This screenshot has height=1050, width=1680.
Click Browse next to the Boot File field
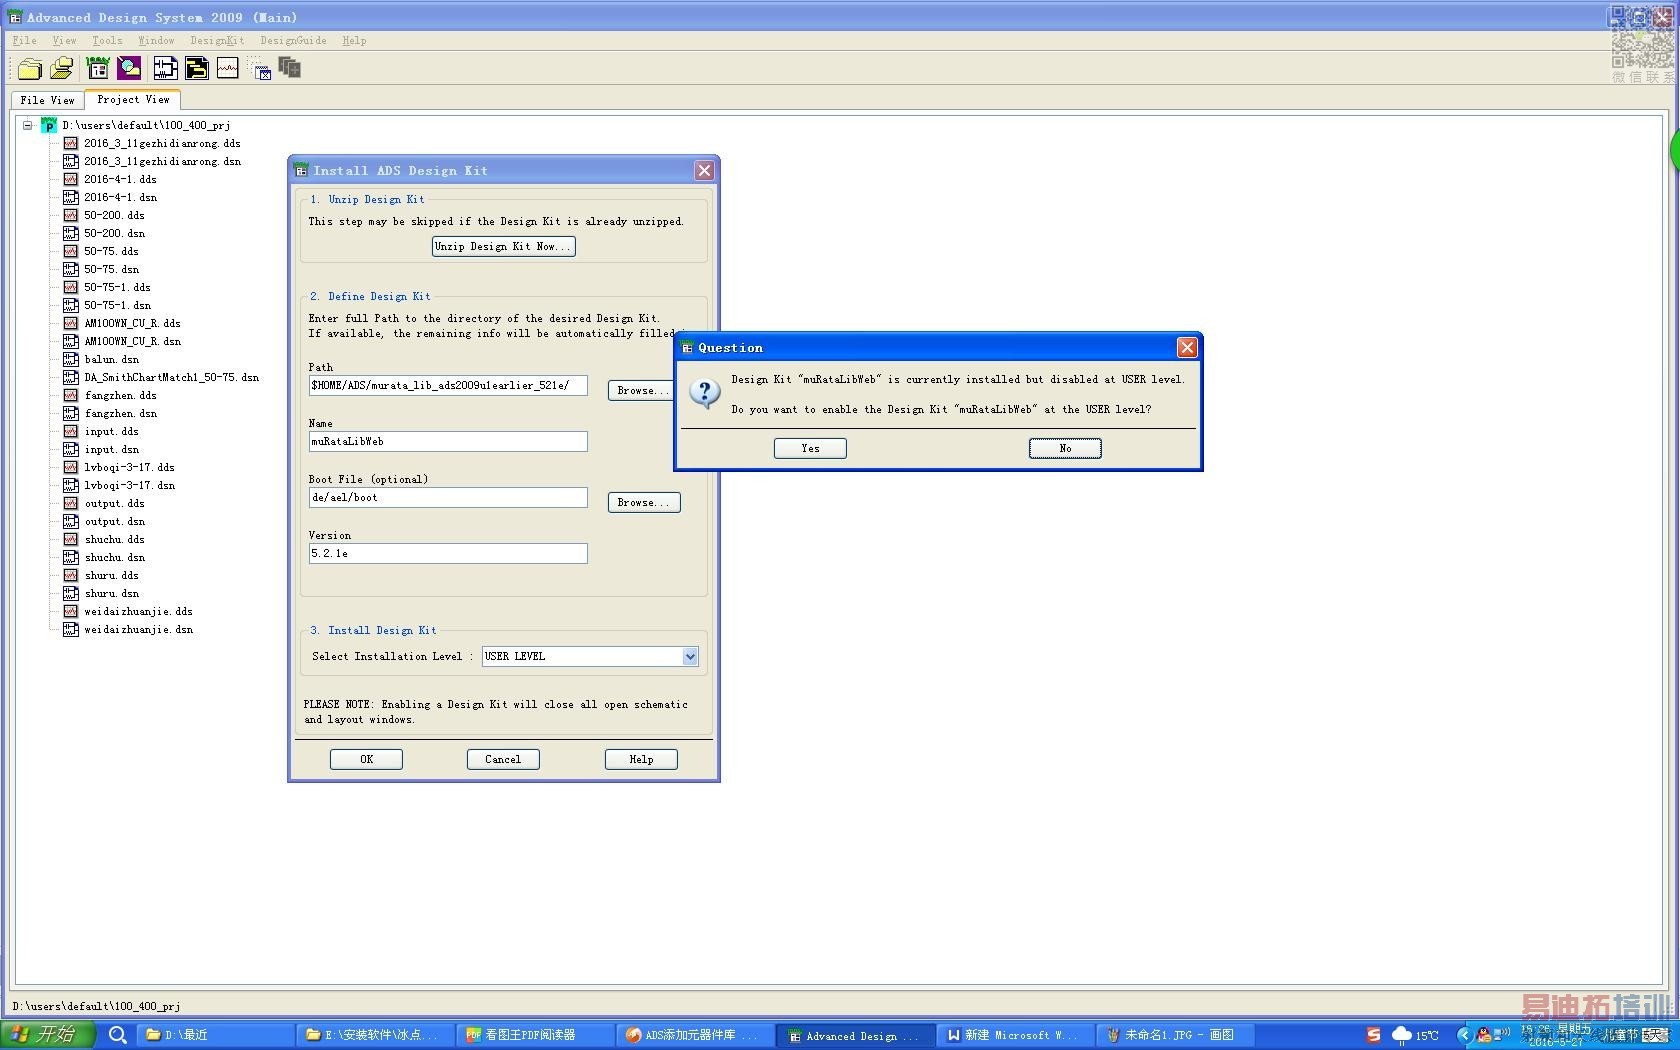click(643, 502)
